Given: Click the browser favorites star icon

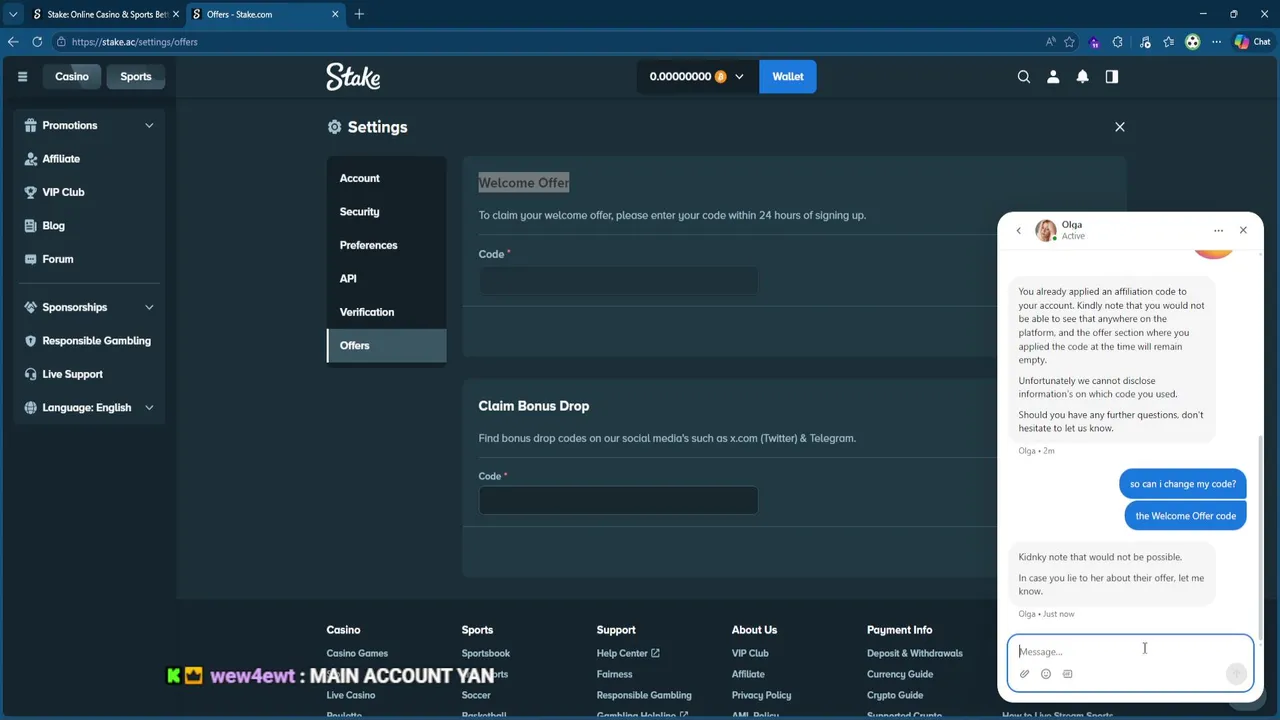Looking at the screenshot, I should click(x=1069, y=42).
